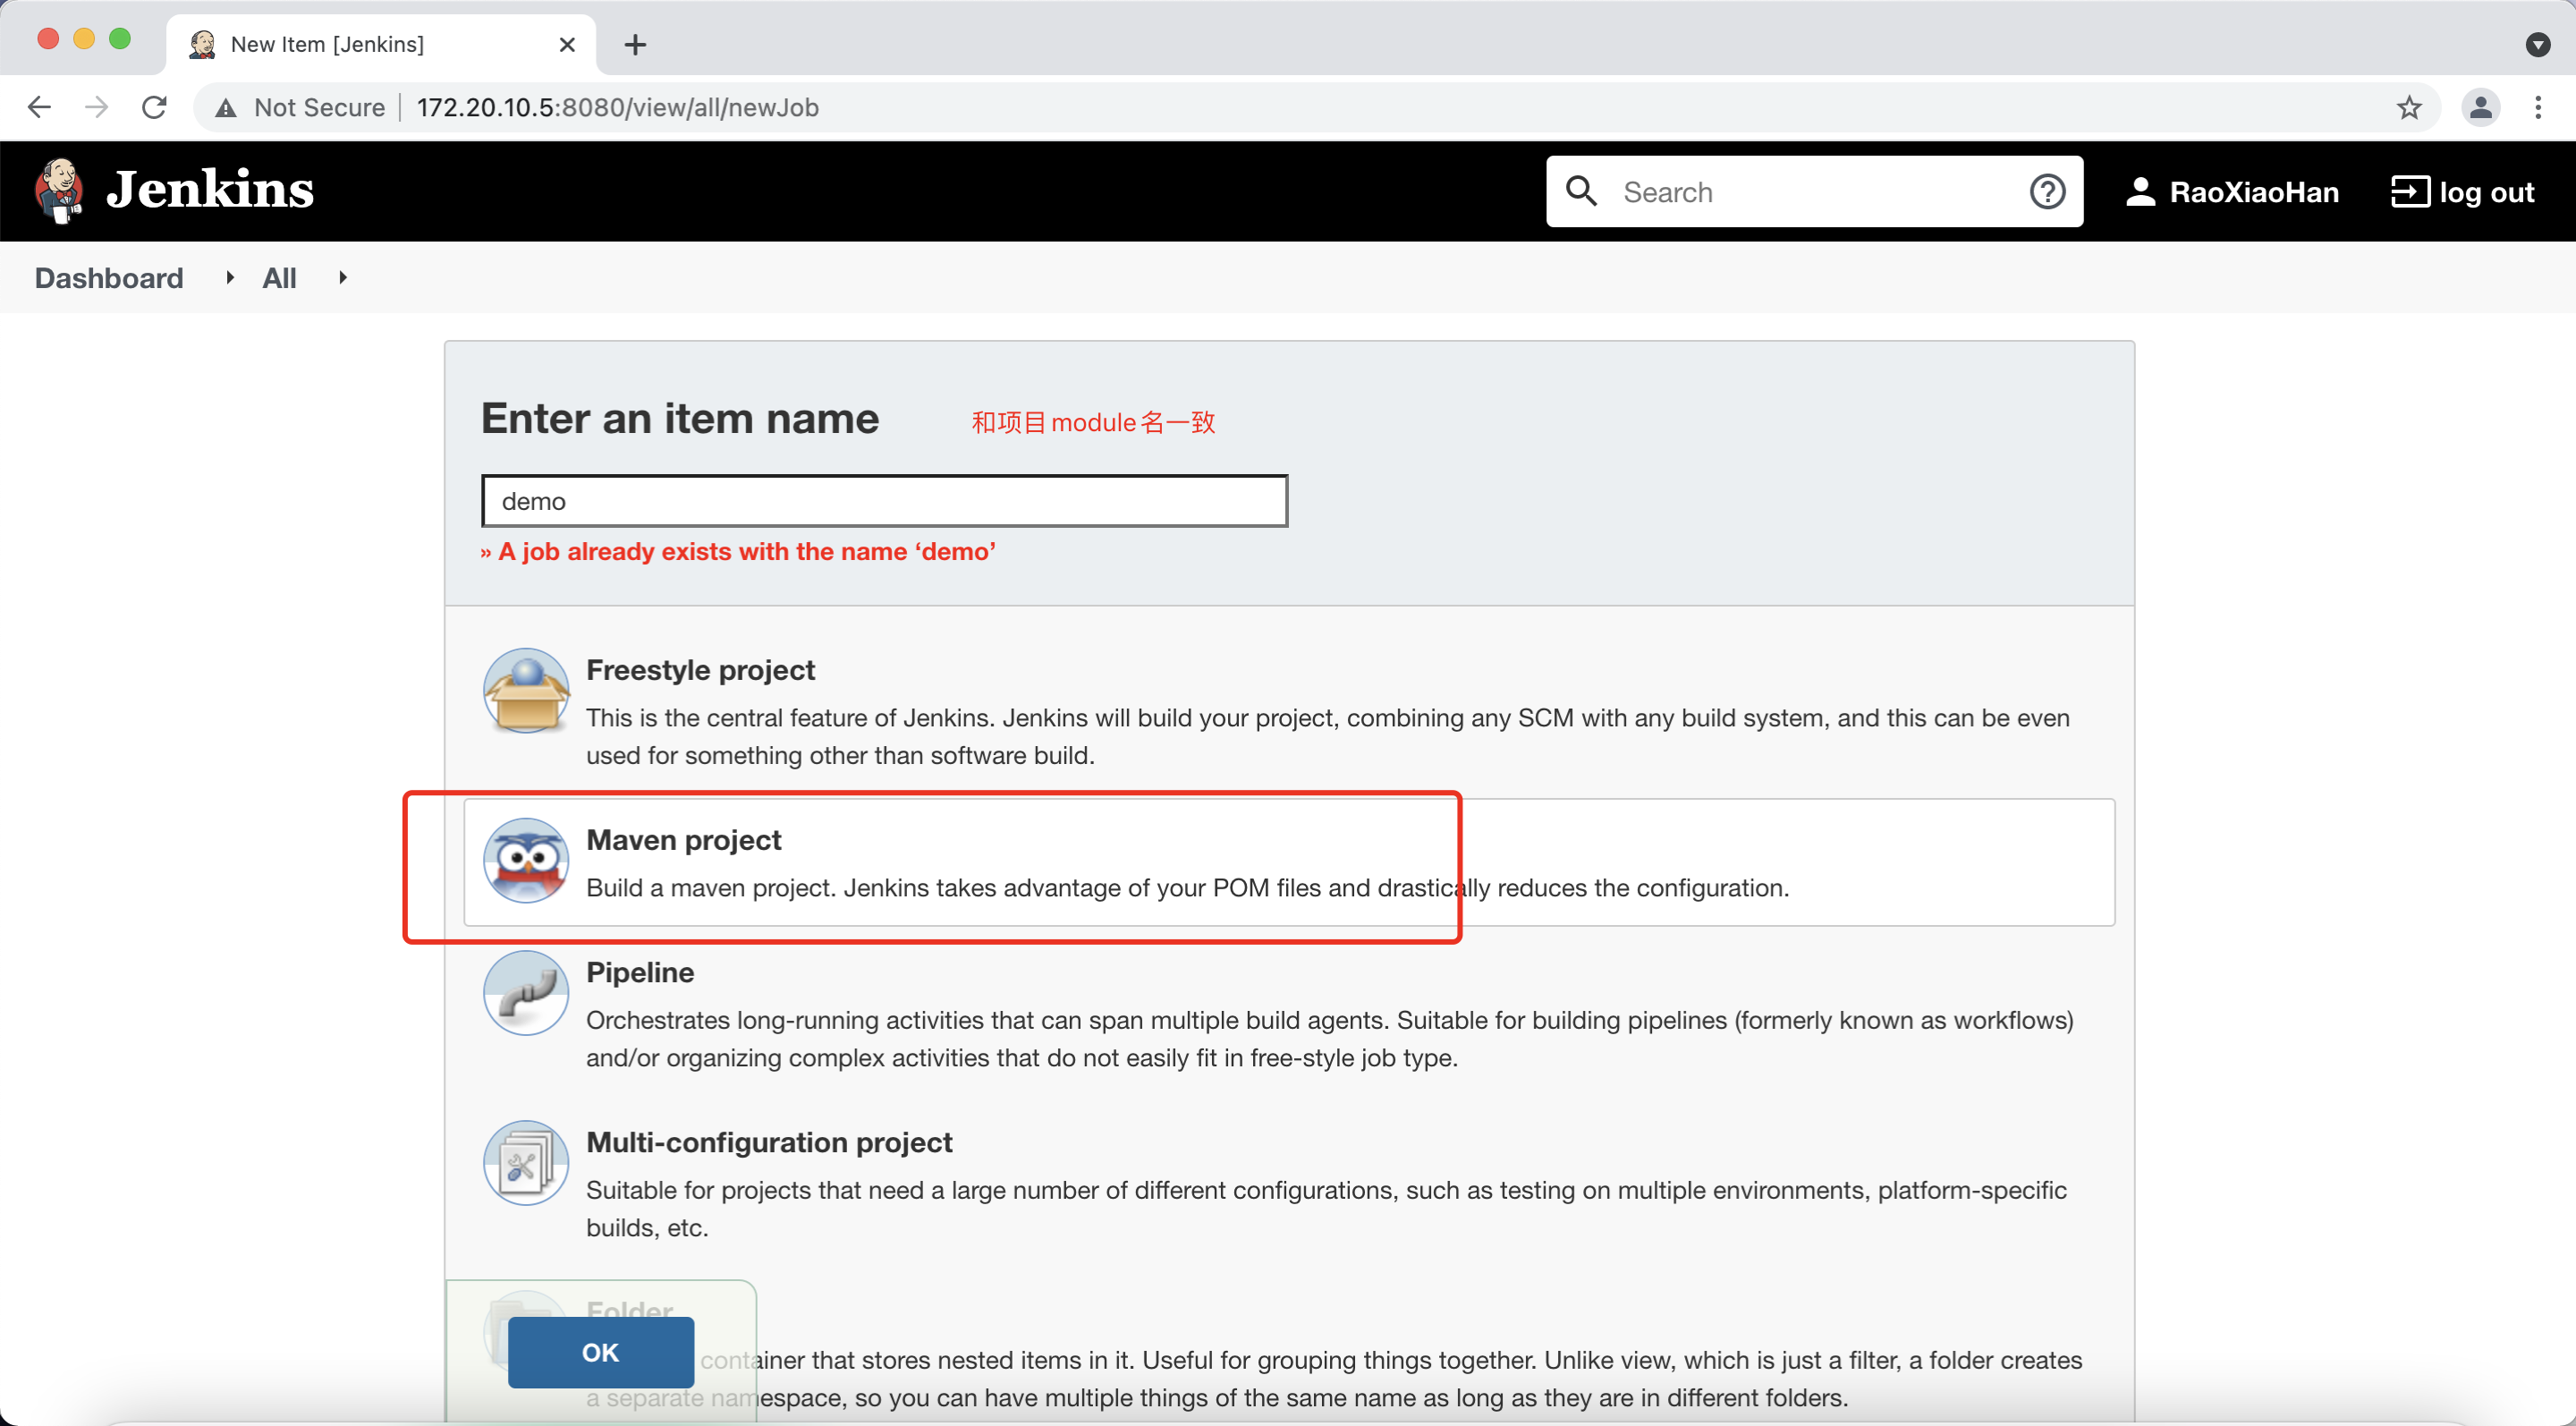Click the Jenkins butler logo icon

click(x=59, y=190)
